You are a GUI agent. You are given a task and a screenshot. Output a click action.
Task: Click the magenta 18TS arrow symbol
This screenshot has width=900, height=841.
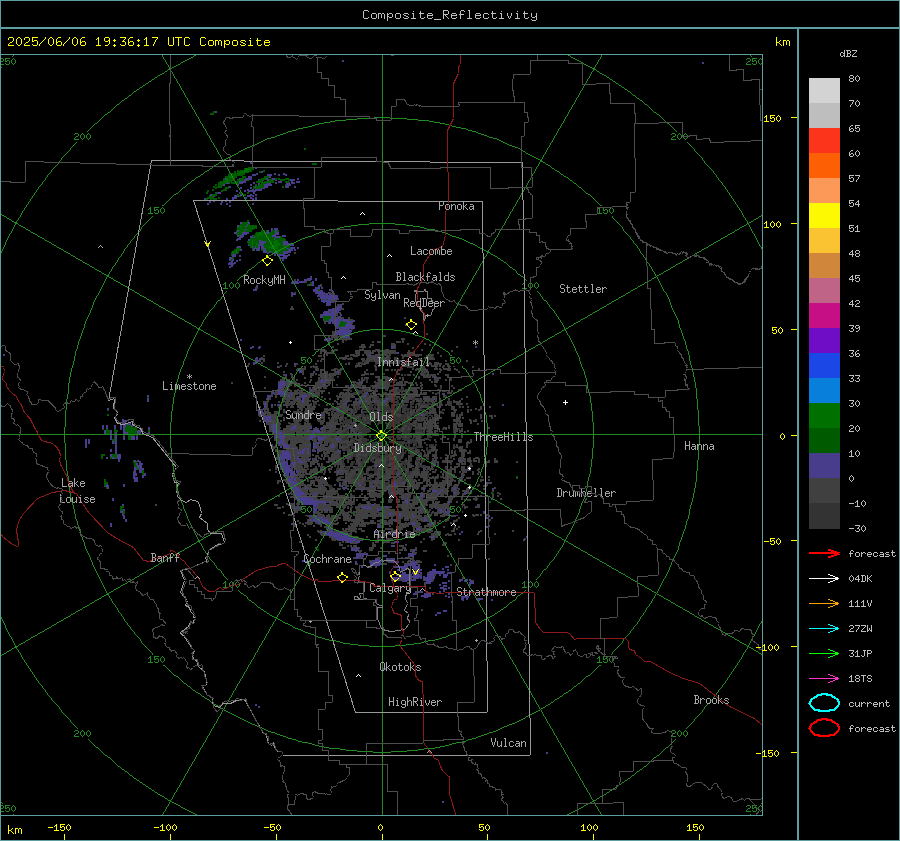(824, 679)
